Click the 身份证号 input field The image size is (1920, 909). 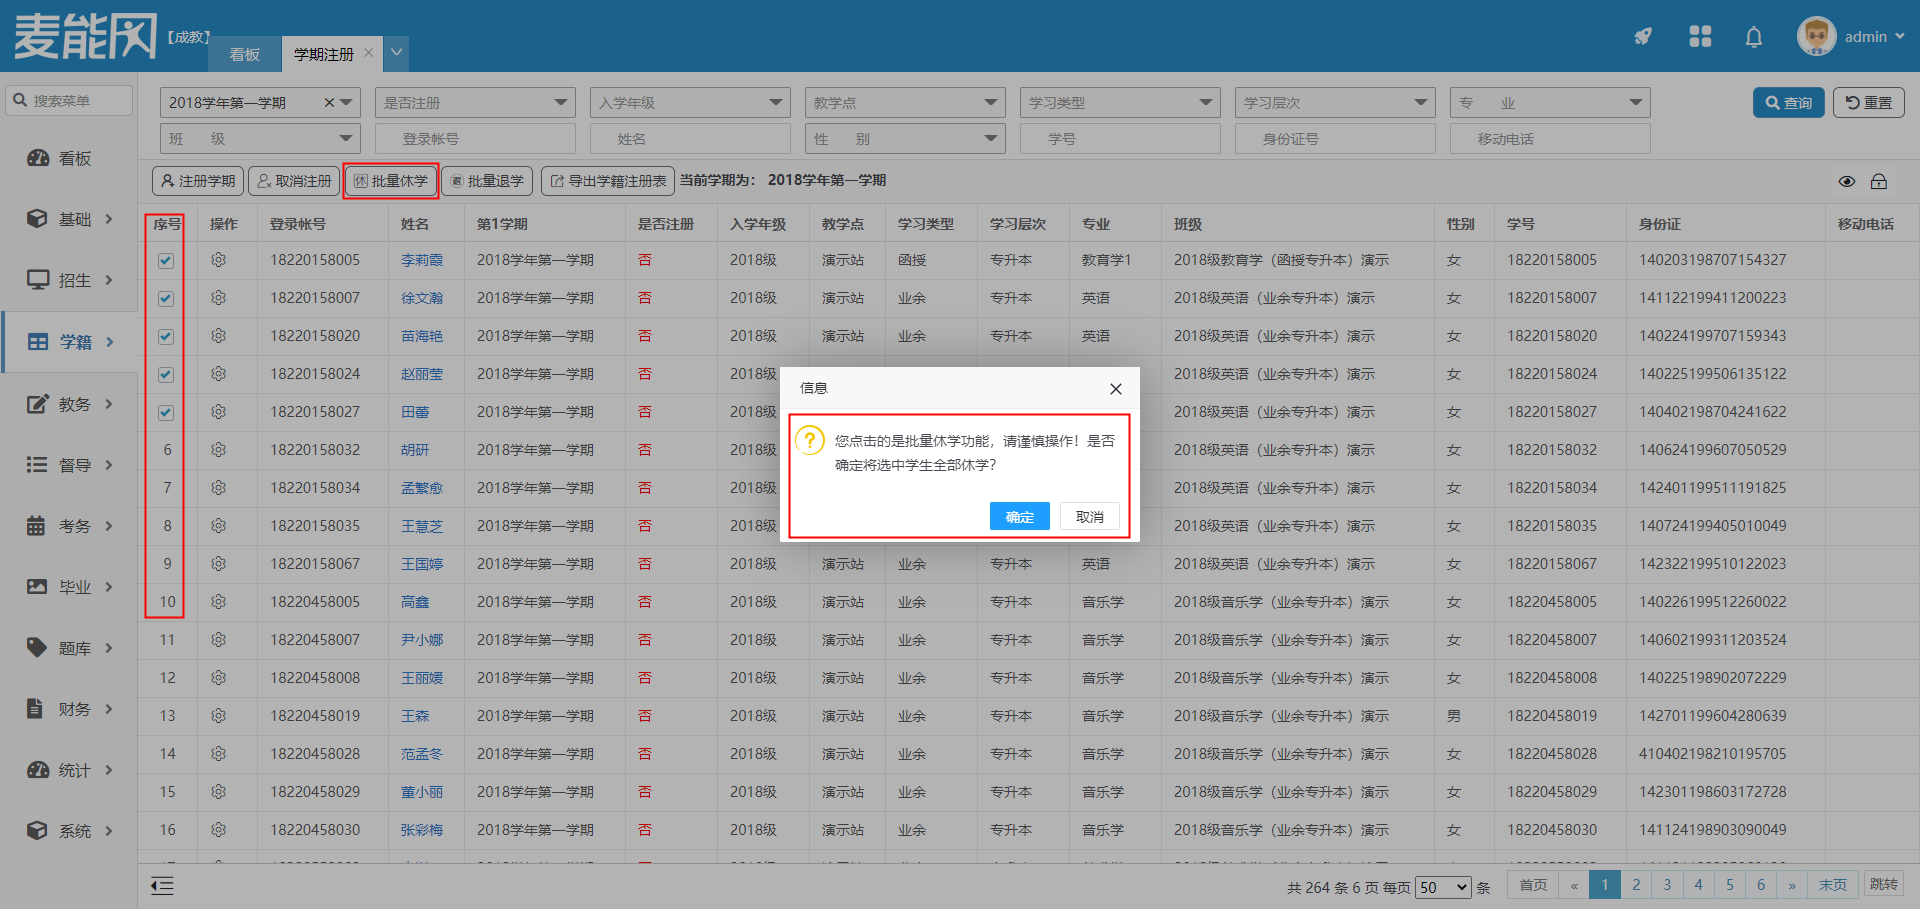(1335, 139)
